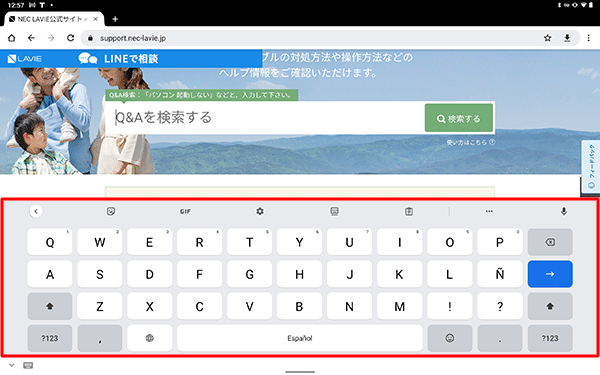This screenshot has height=375, width=600.
Task: Collapse the keyboard toolbar with the back chevron
Action: click(36, 211)
